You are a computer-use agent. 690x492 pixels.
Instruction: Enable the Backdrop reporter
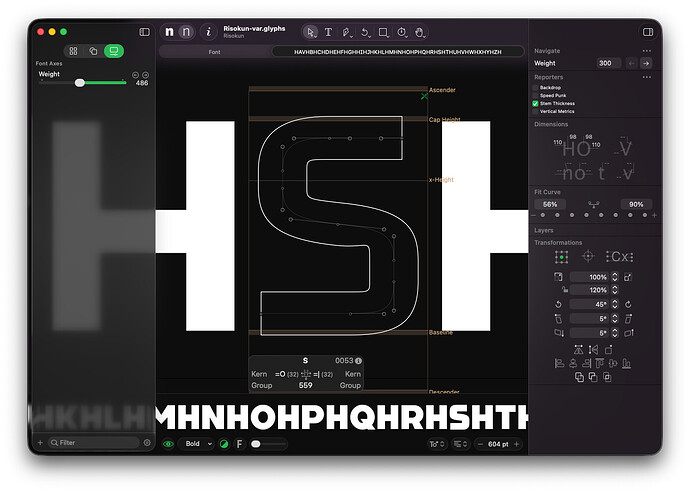click(x=536, y=88)
